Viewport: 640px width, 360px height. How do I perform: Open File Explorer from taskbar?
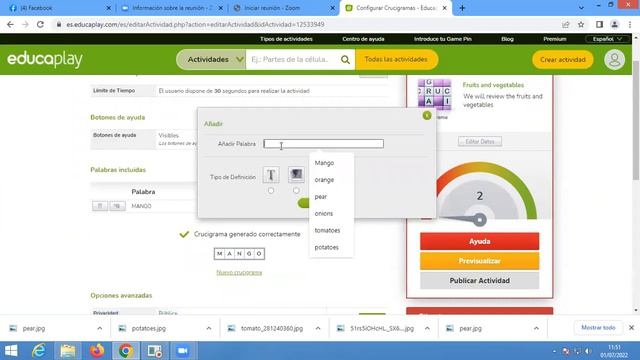point(68,351)
